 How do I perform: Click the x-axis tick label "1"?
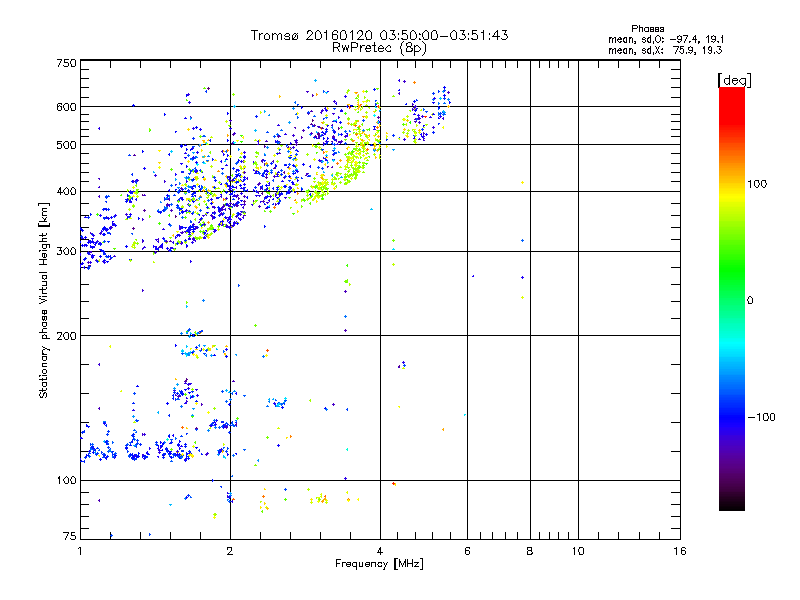coord(80,551)
